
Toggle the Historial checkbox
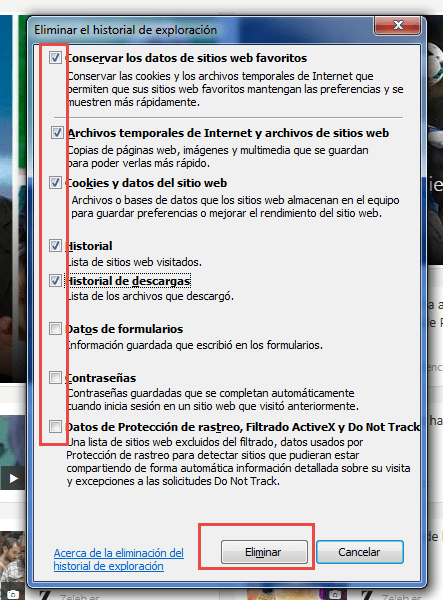click(55, 245)
